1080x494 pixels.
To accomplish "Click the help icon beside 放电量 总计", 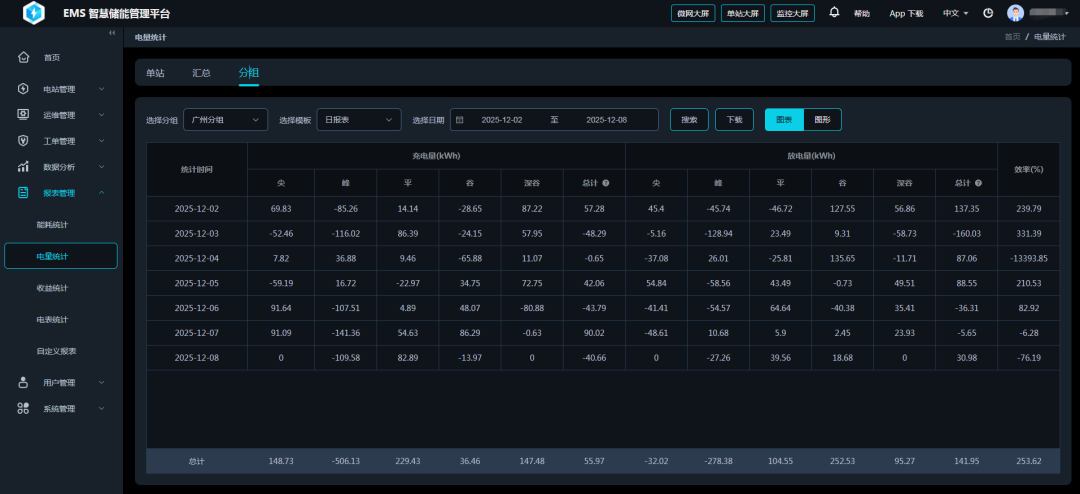I will click(978, 183).
